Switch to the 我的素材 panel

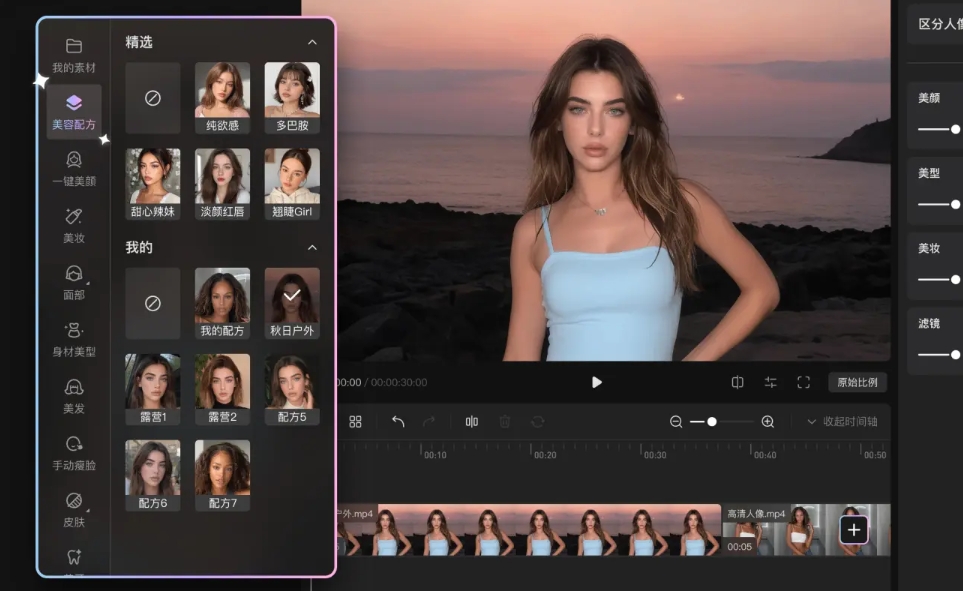point(72,55)
